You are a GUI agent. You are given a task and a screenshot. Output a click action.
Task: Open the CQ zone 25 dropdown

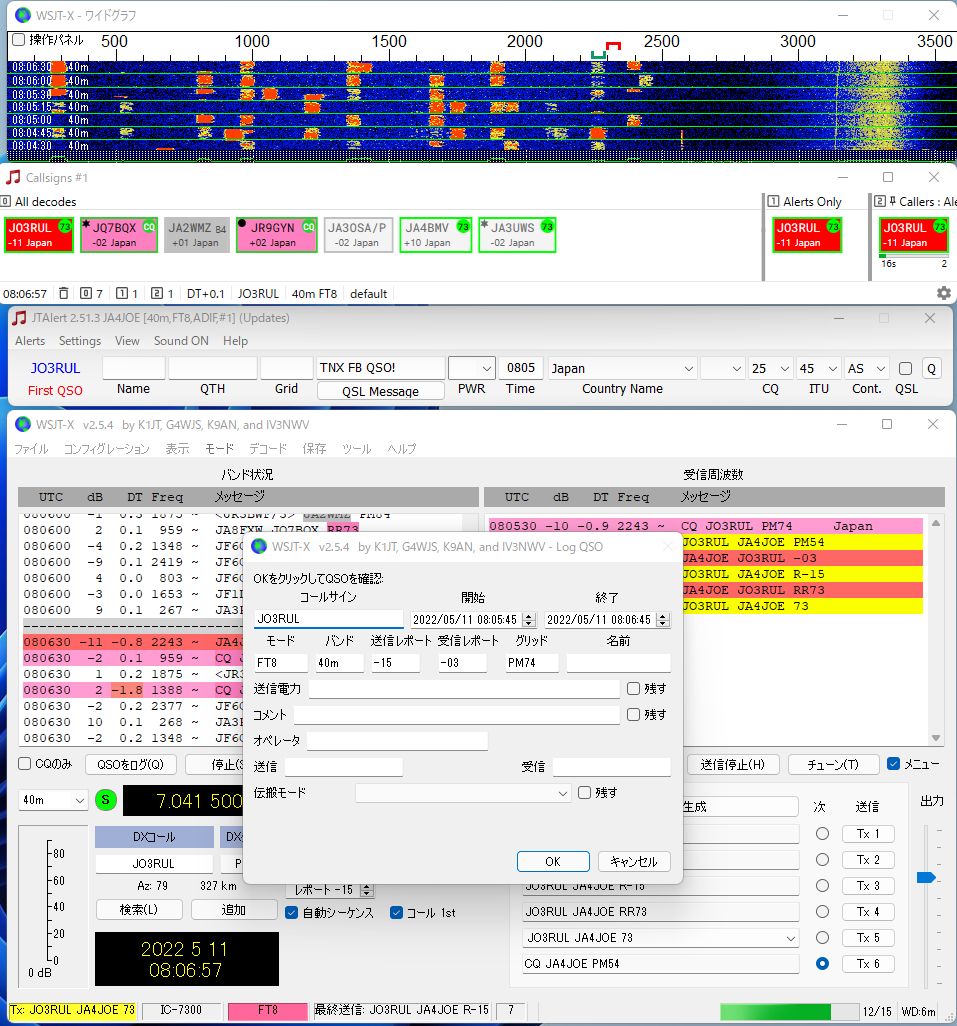(x=770, y=368)
